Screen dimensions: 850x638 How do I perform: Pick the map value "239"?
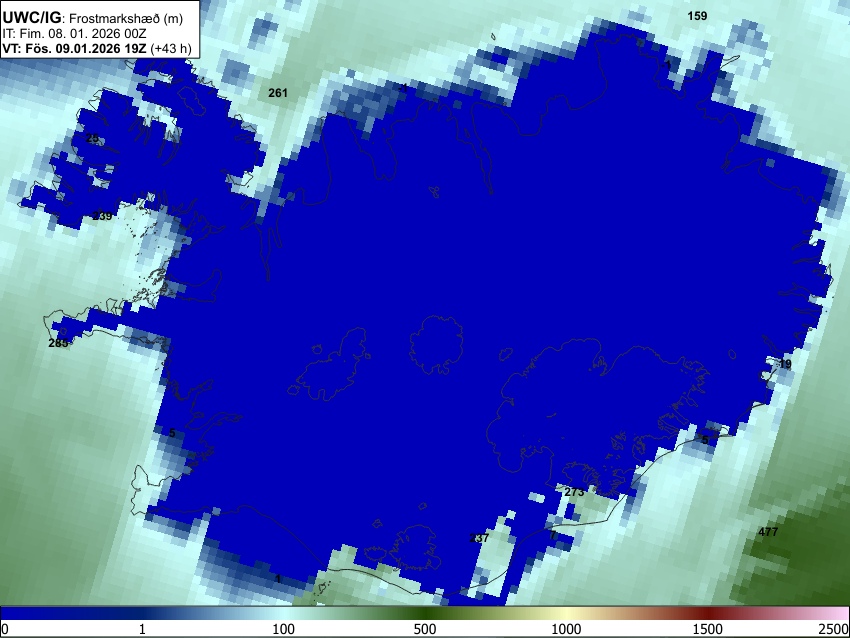pyautogui.click(x=102, y=216)
